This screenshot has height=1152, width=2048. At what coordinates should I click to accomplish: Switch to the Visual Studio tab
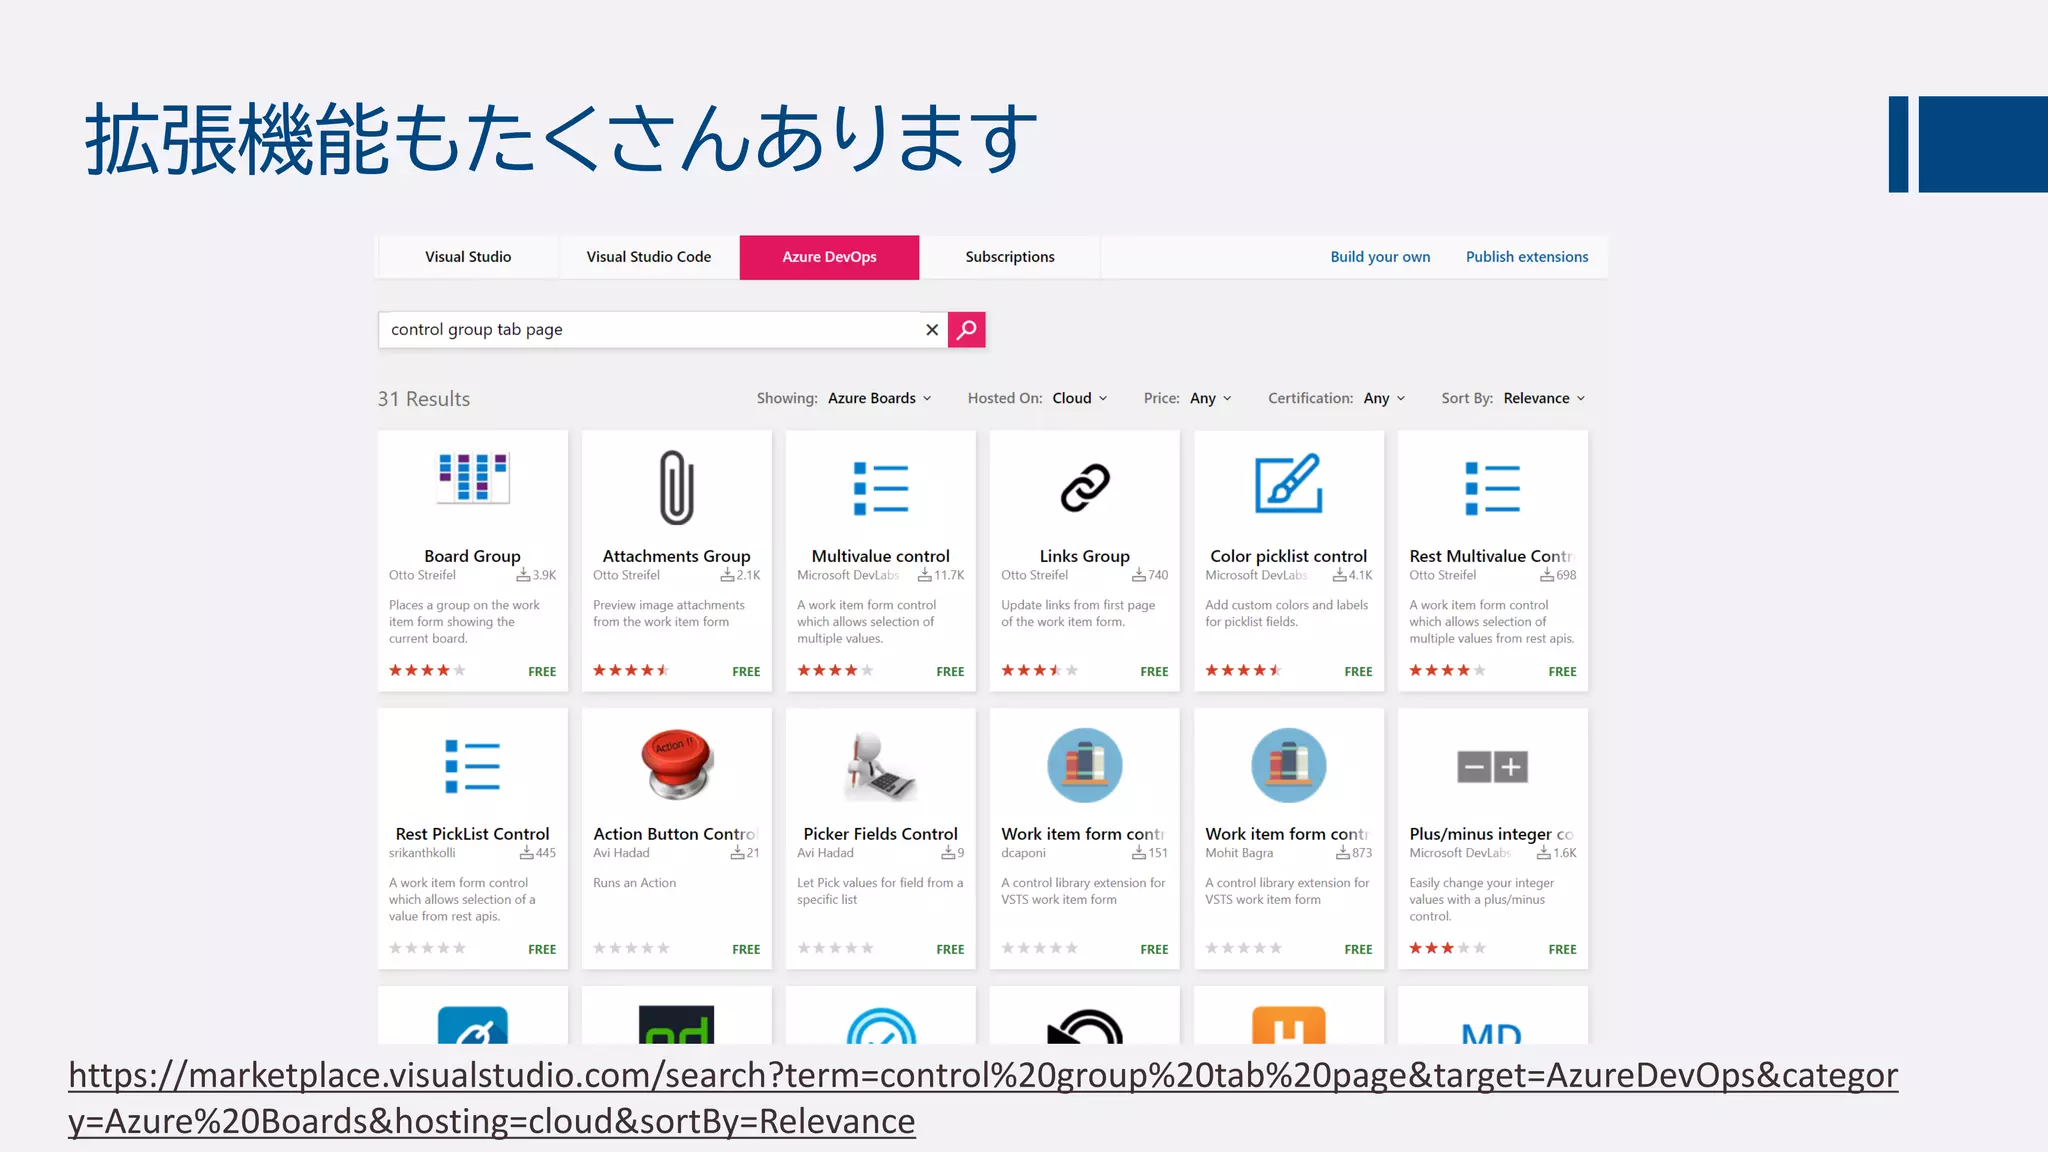tap(468, 257)
